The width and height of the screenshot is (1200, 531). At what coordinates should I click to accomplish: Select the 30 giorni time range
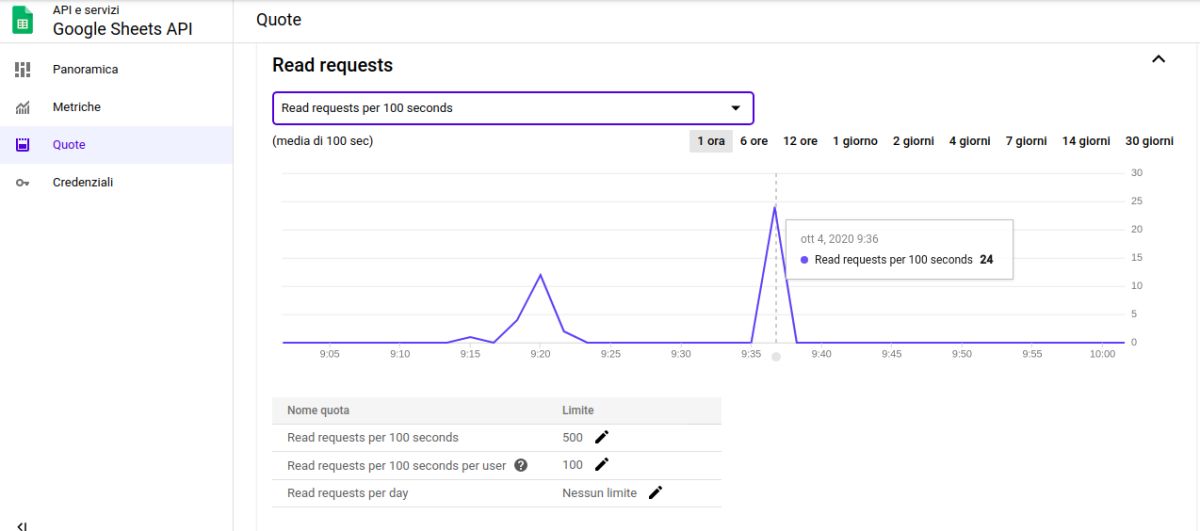click(1149, 141)
